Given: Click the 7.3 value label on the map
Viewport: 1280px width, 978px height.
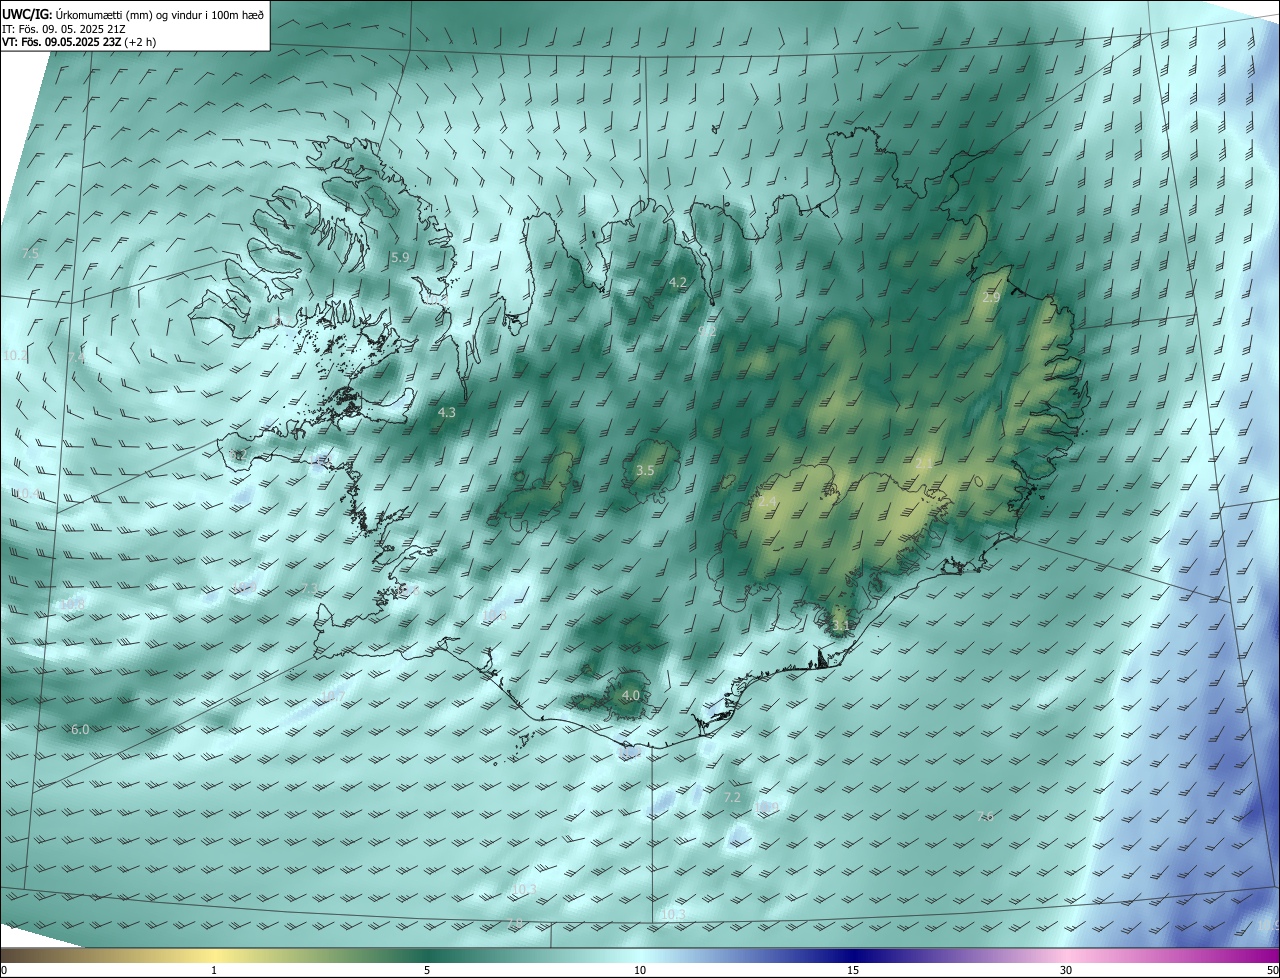Looking at the screenshot, I should point(309,588).
